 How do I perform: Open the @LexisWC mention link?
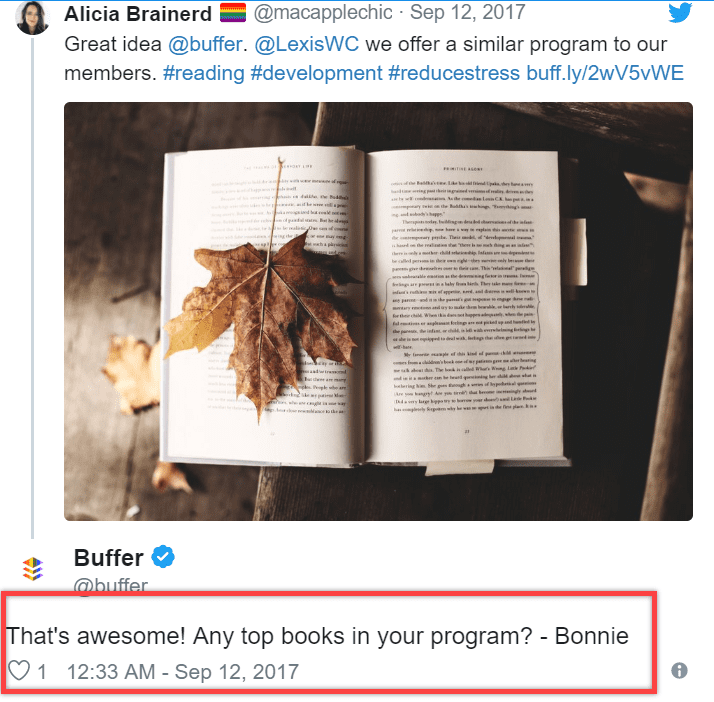click(306, 45)
